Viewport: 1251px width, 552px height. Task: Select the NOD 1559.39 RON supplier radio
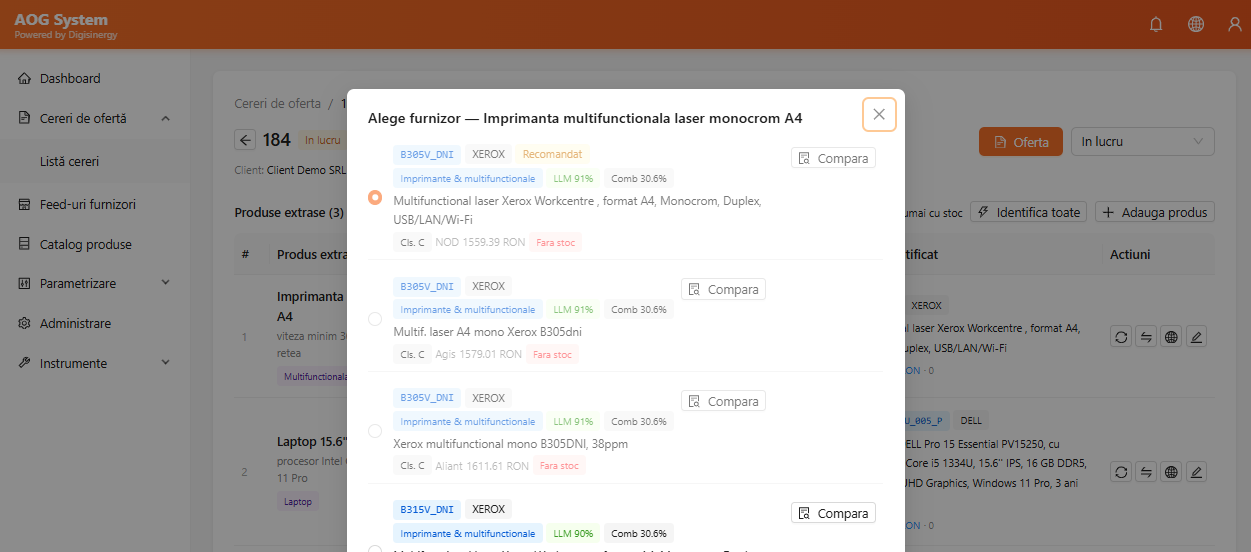(x=375, y=198)
